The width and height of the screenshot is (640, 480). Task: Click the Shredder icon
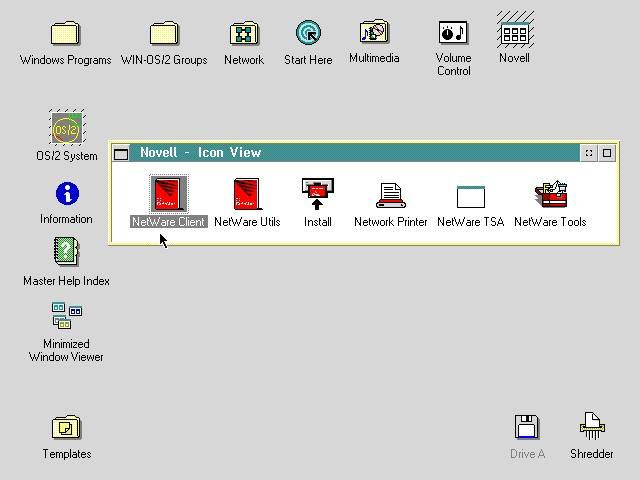[x=592, y=426]
